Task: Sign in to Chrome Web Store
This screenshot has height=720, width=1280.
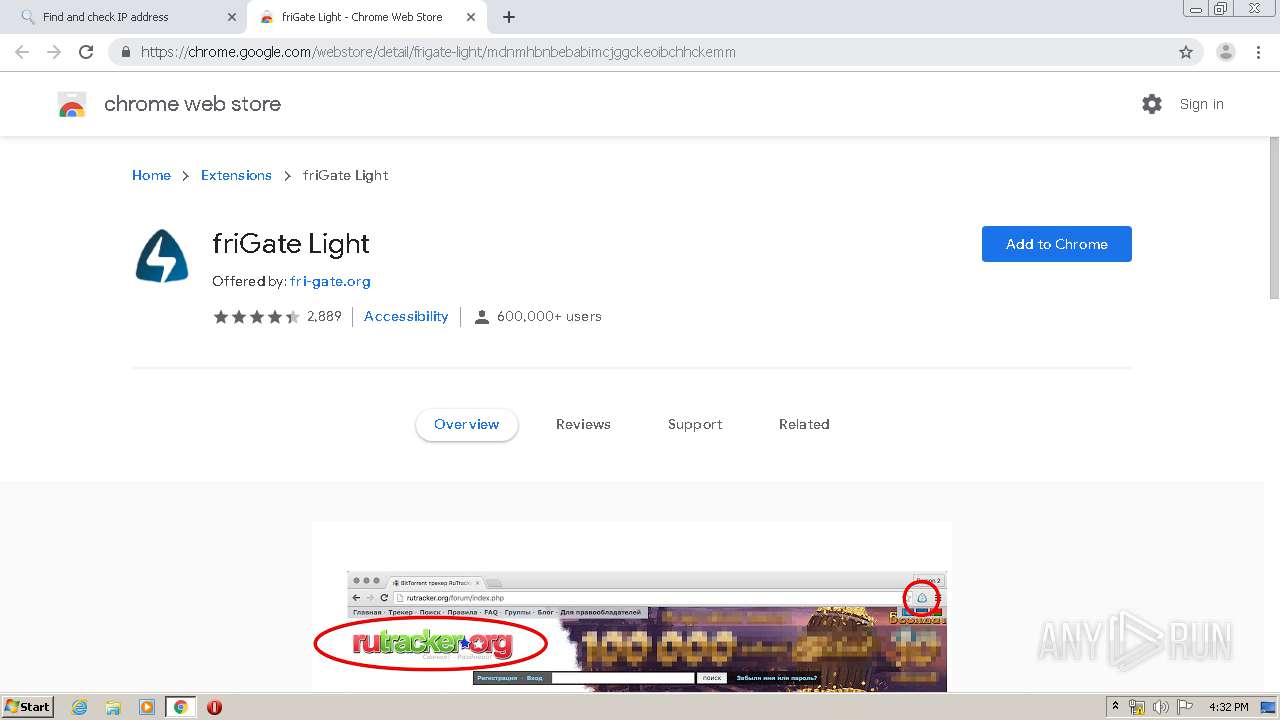Action: (1201, 104)
